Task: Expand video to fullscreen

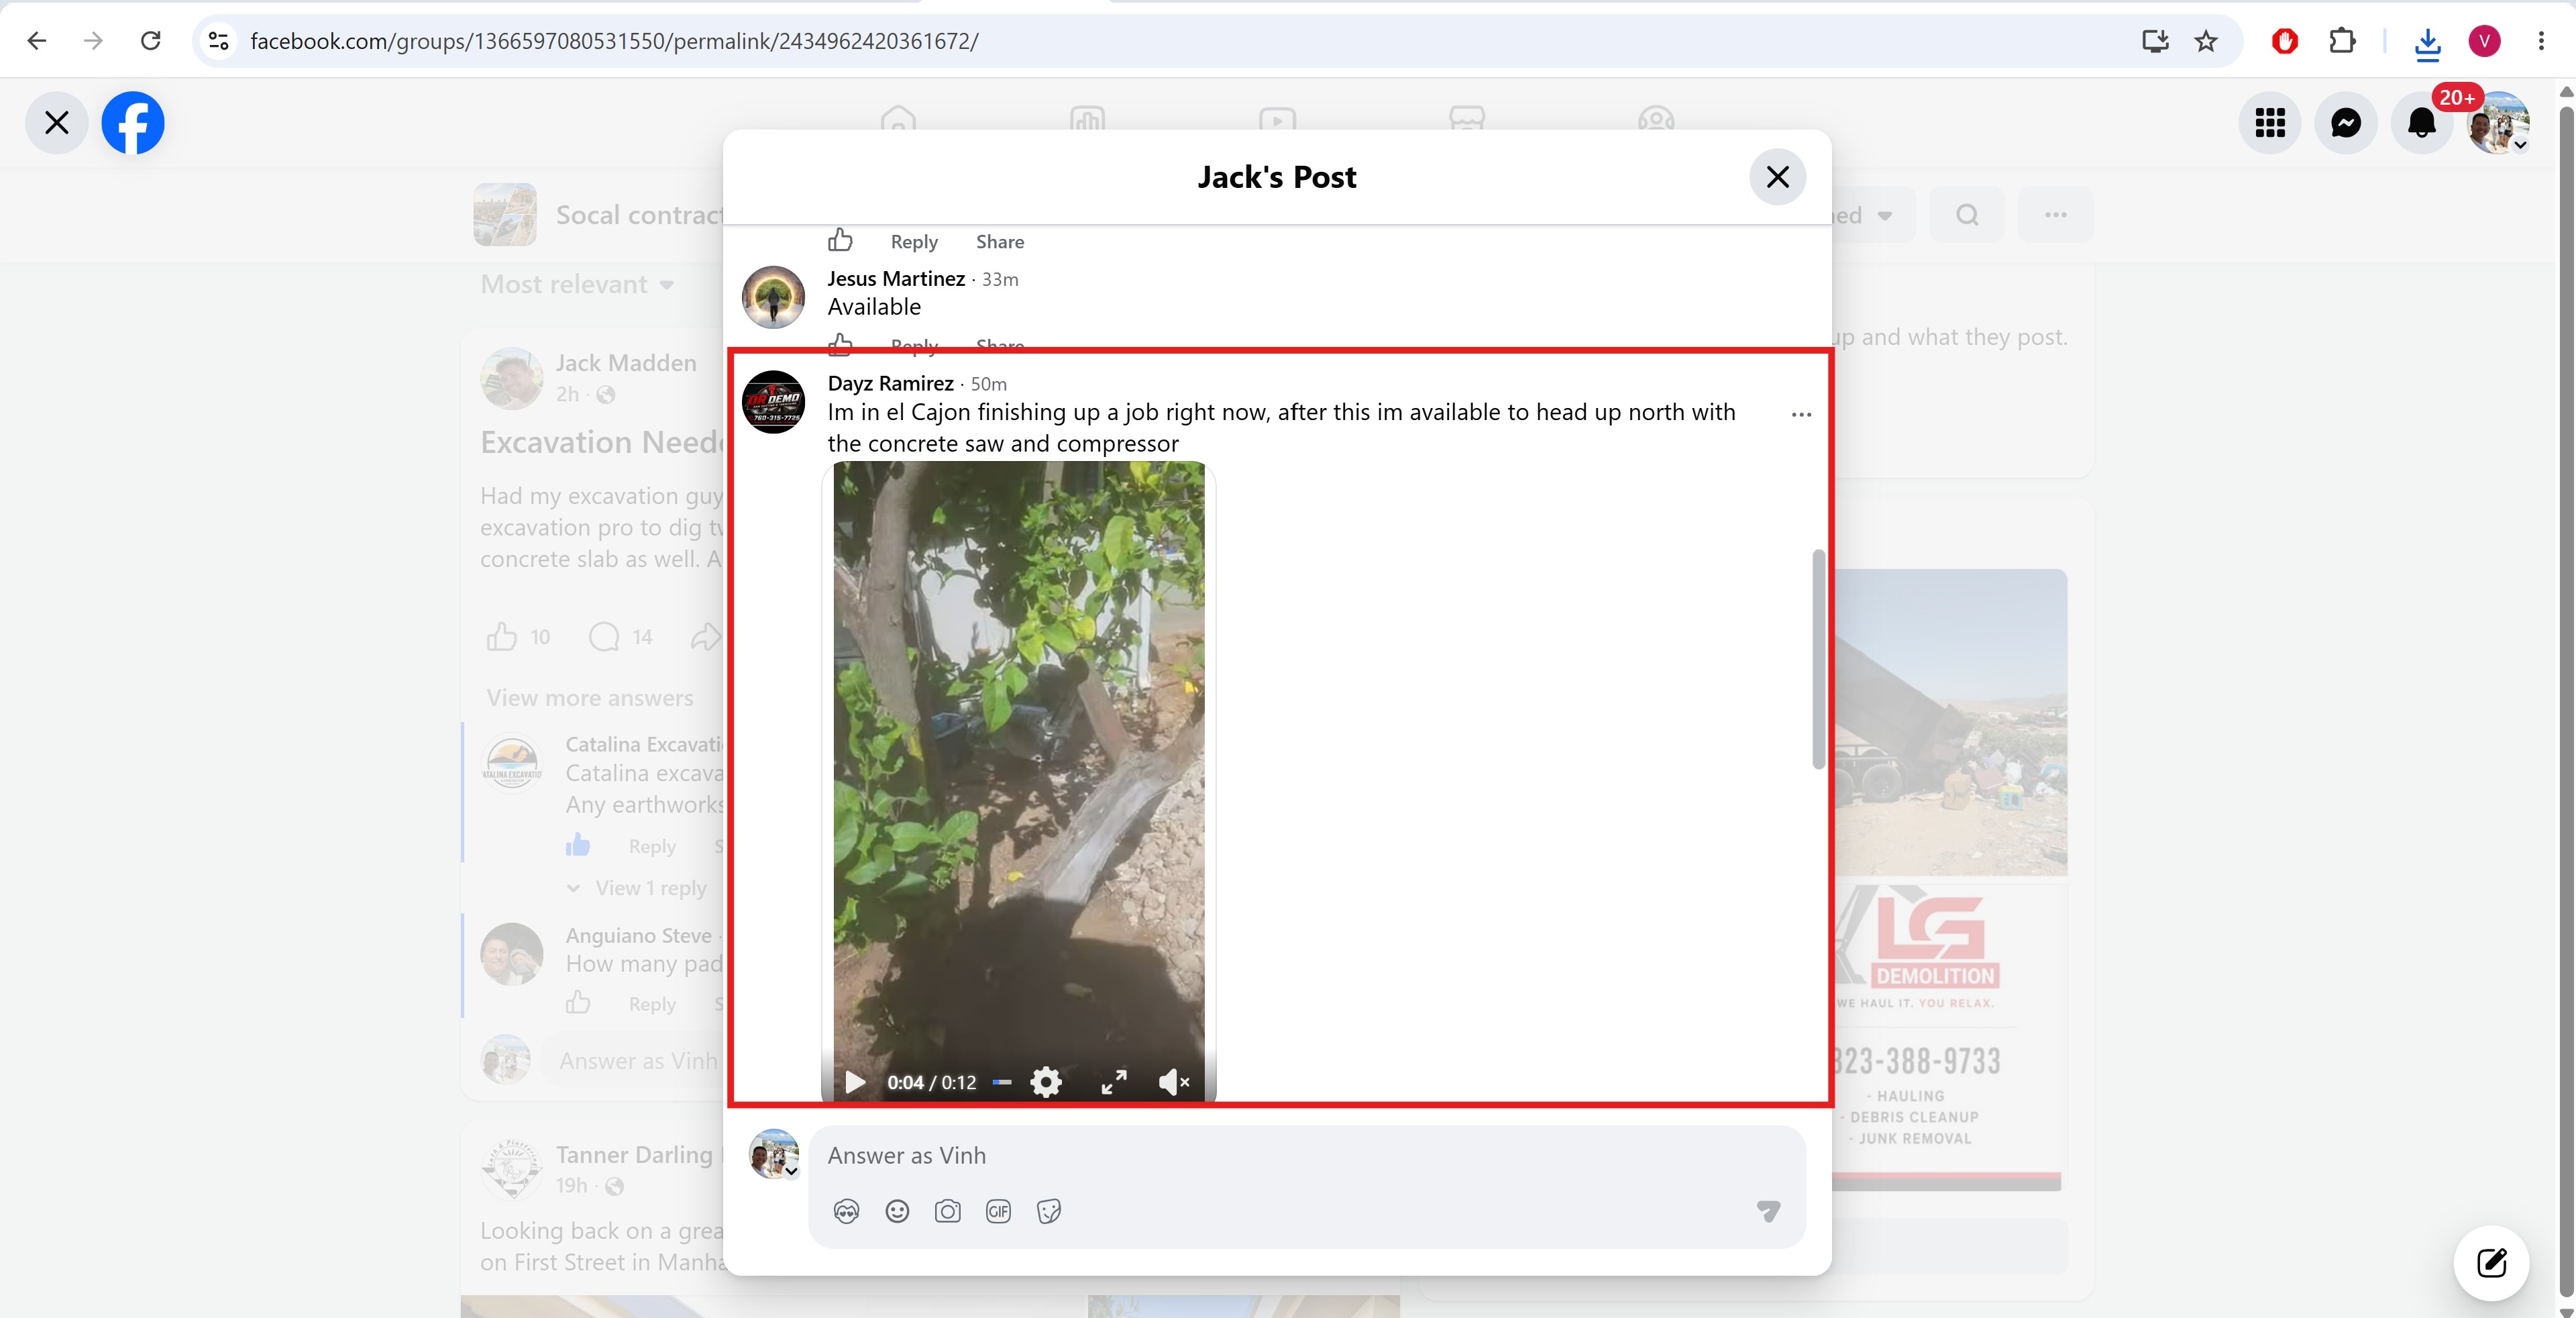Action: pos(1114,1082)
